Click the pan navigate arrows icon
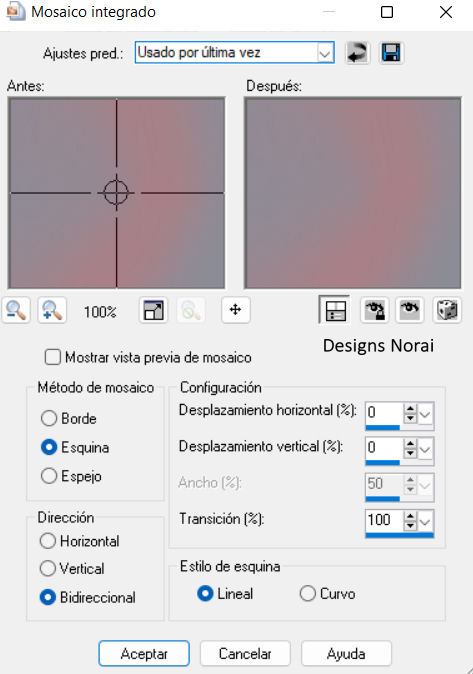This screenshot has width=473, height=674. coord(235,310)
